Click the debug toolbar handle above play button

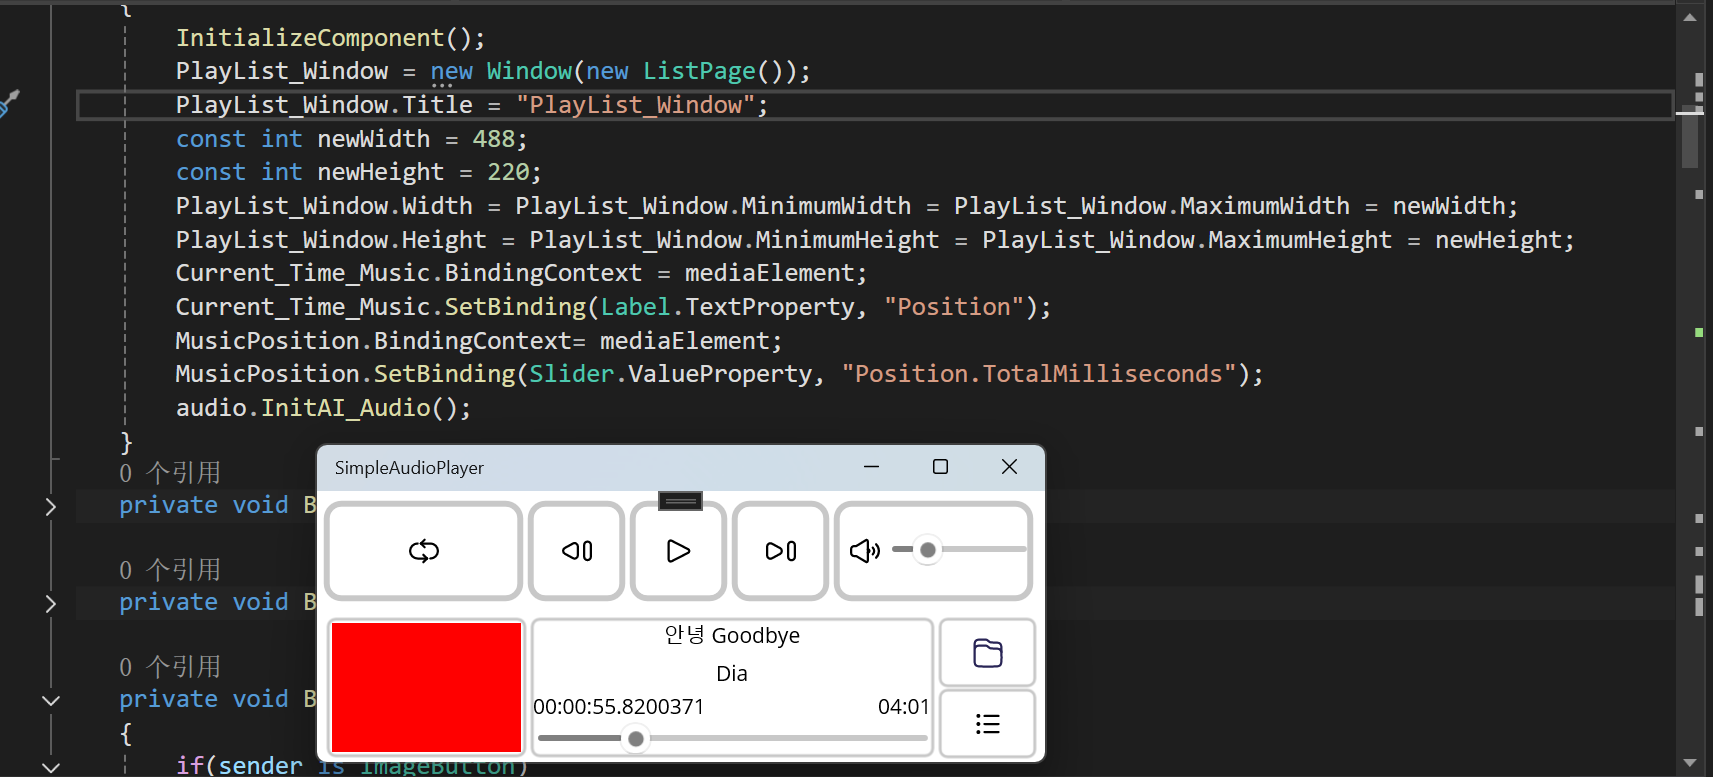tap(680, 501)
